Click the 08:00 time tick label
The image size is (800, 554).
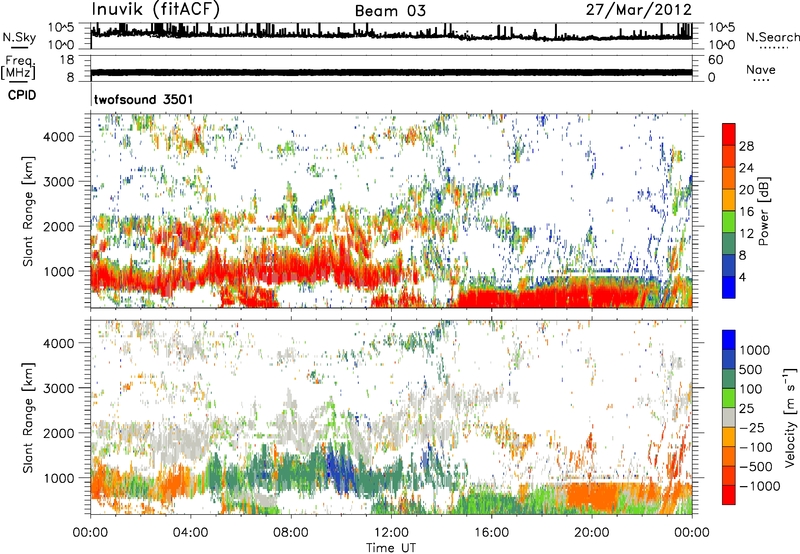(290, 533)
